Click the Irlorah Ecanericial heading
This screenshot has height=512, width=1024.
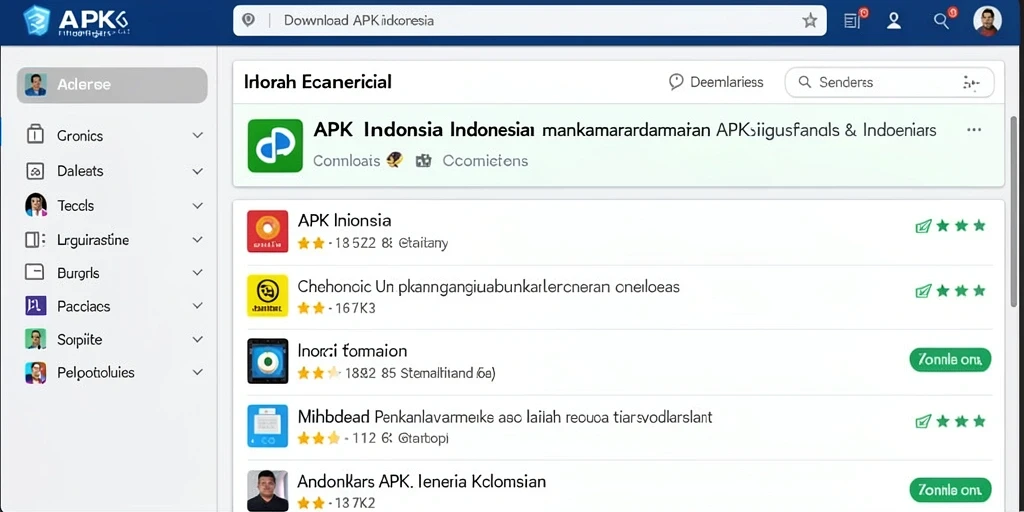[318, 82]
